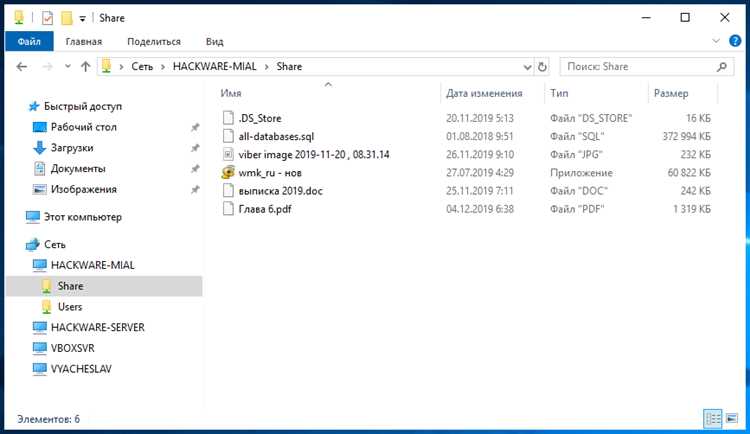
Task: Click the size 372 994 КБ cell
Action: [x=686, y=136]
